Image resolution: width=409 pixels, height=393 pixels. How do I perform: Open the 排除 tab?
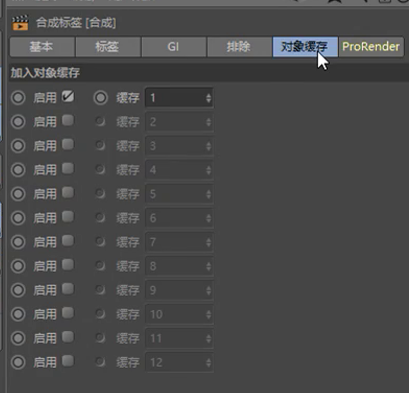pyautogui.click(x=239, y=47)
